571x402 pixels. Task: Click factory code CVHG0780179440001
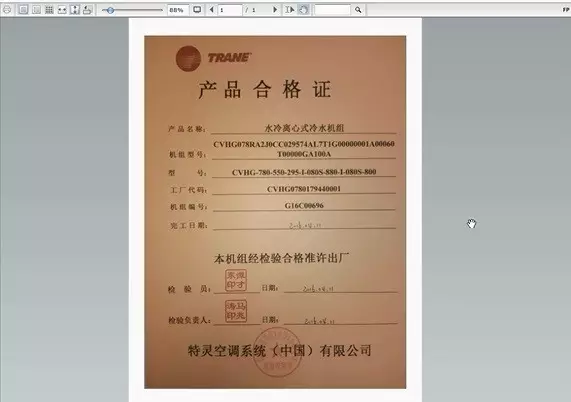pyautogui.click(x=304, y=189)
